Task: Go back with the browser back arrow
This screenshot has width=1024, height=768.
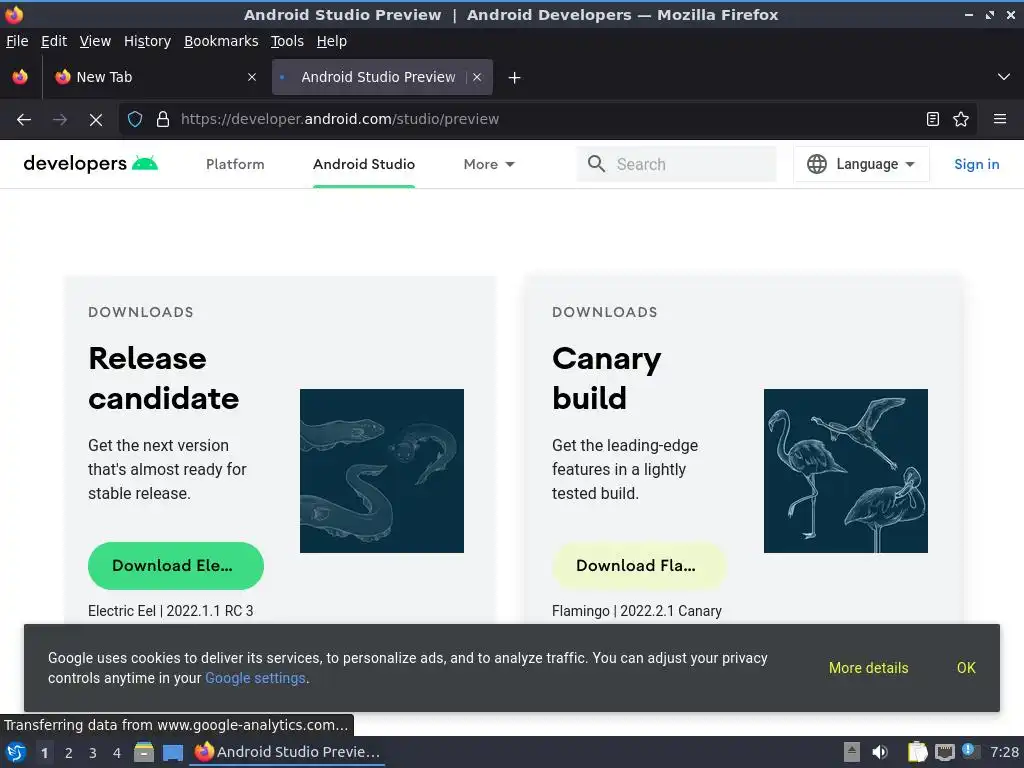Action: click(x=24, y=120)
